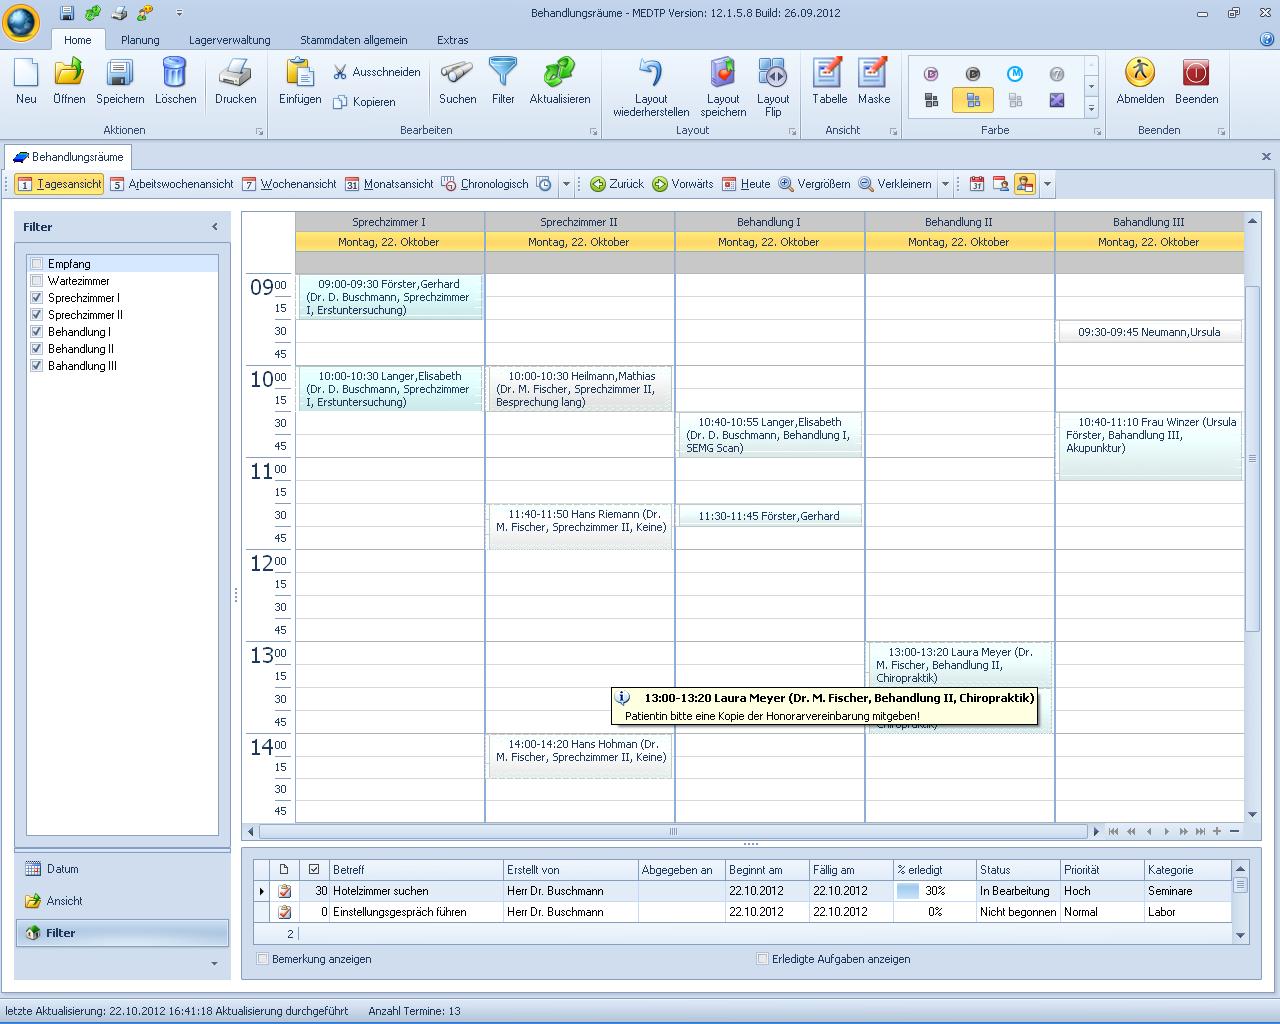
Task: Click the Aktualisieren refresh icon
Action: pos(559,74)
